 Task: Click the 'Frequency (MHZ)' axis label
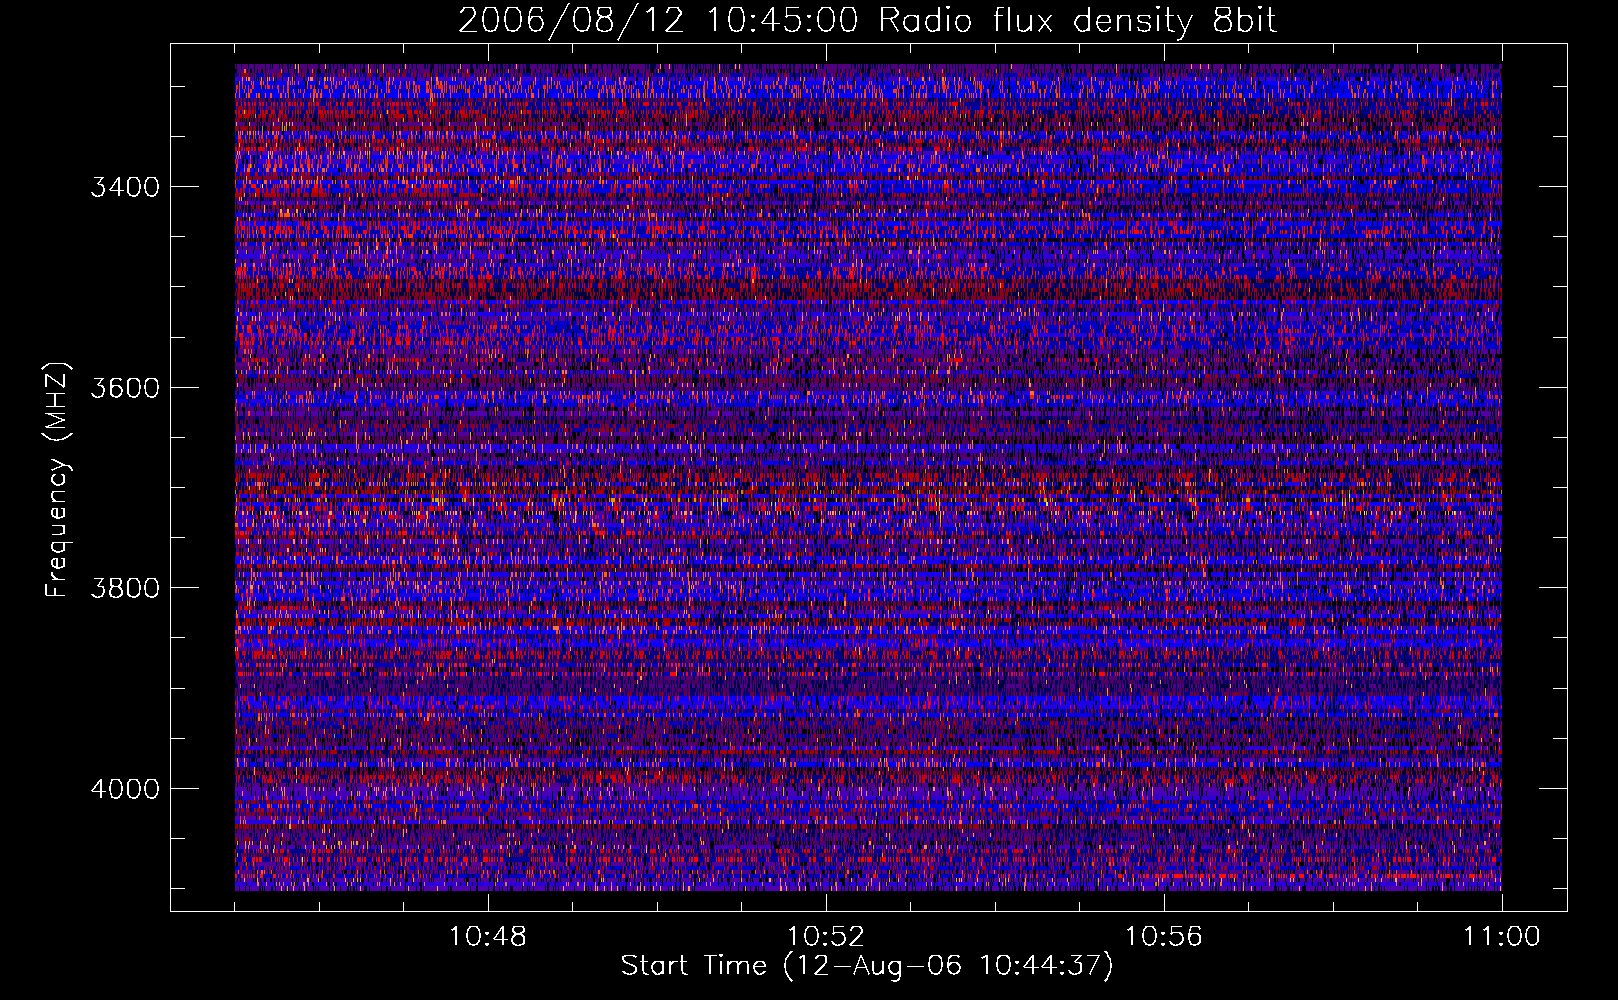[x=57, y=480]
